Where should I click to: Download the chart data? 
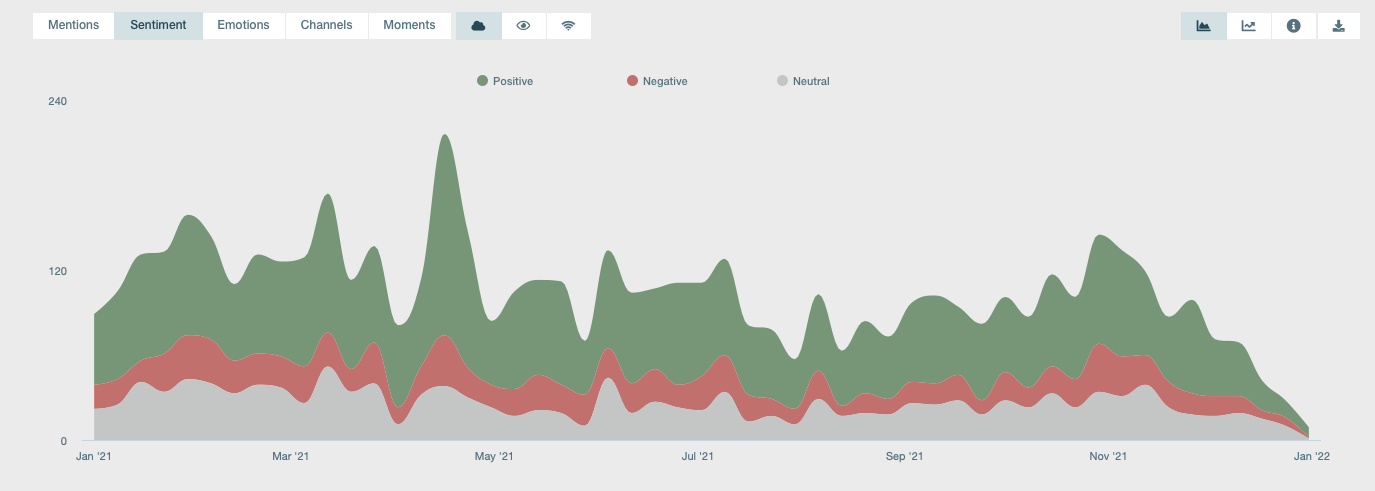(1338, 26)
